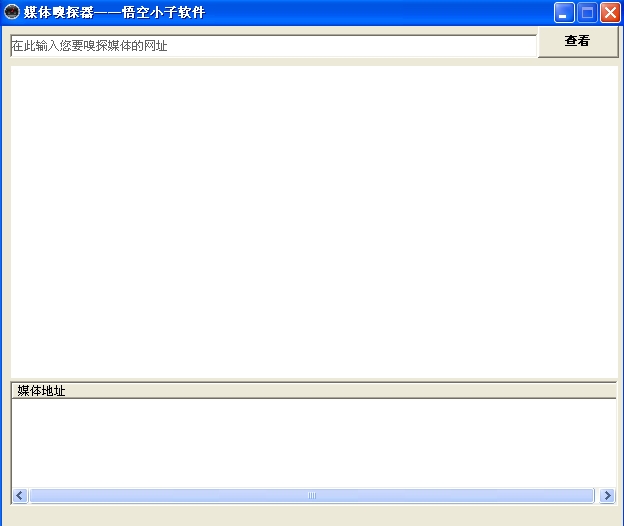
Task: Click the empty media address list area
Action: pos(314,442)
